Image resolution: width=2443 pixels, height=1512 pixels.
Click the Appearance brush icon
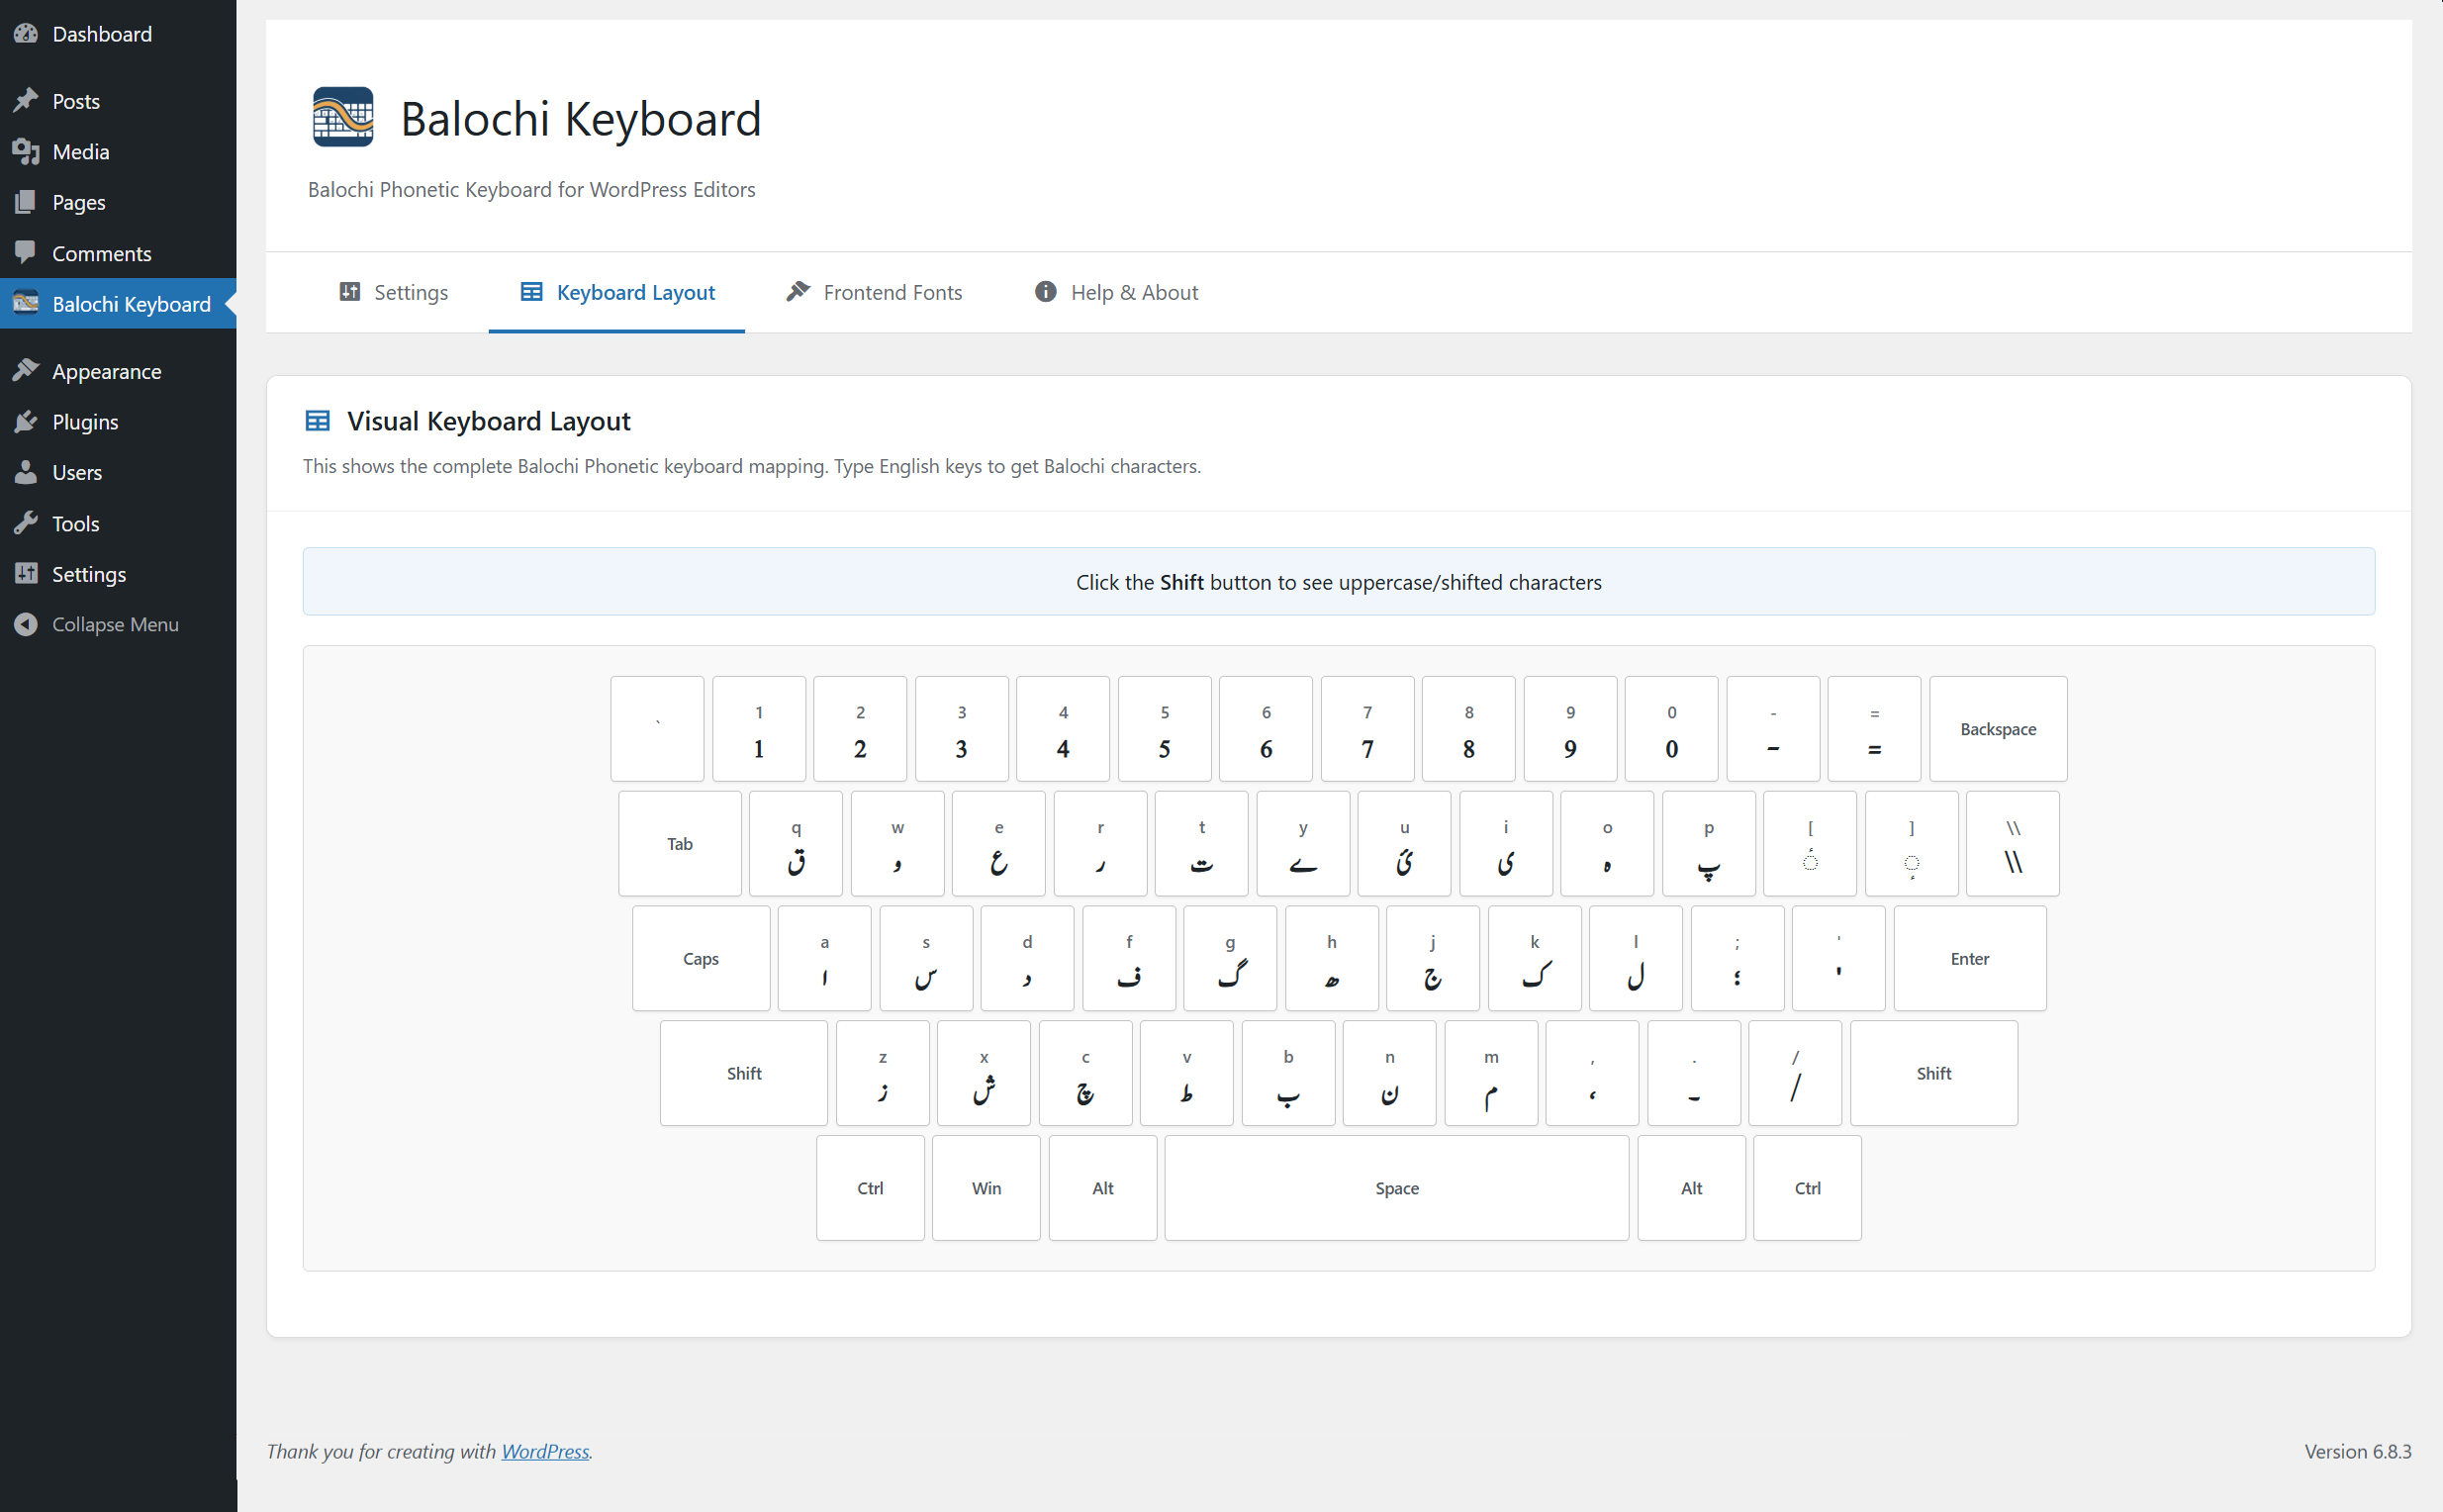(x=26, y=371)
